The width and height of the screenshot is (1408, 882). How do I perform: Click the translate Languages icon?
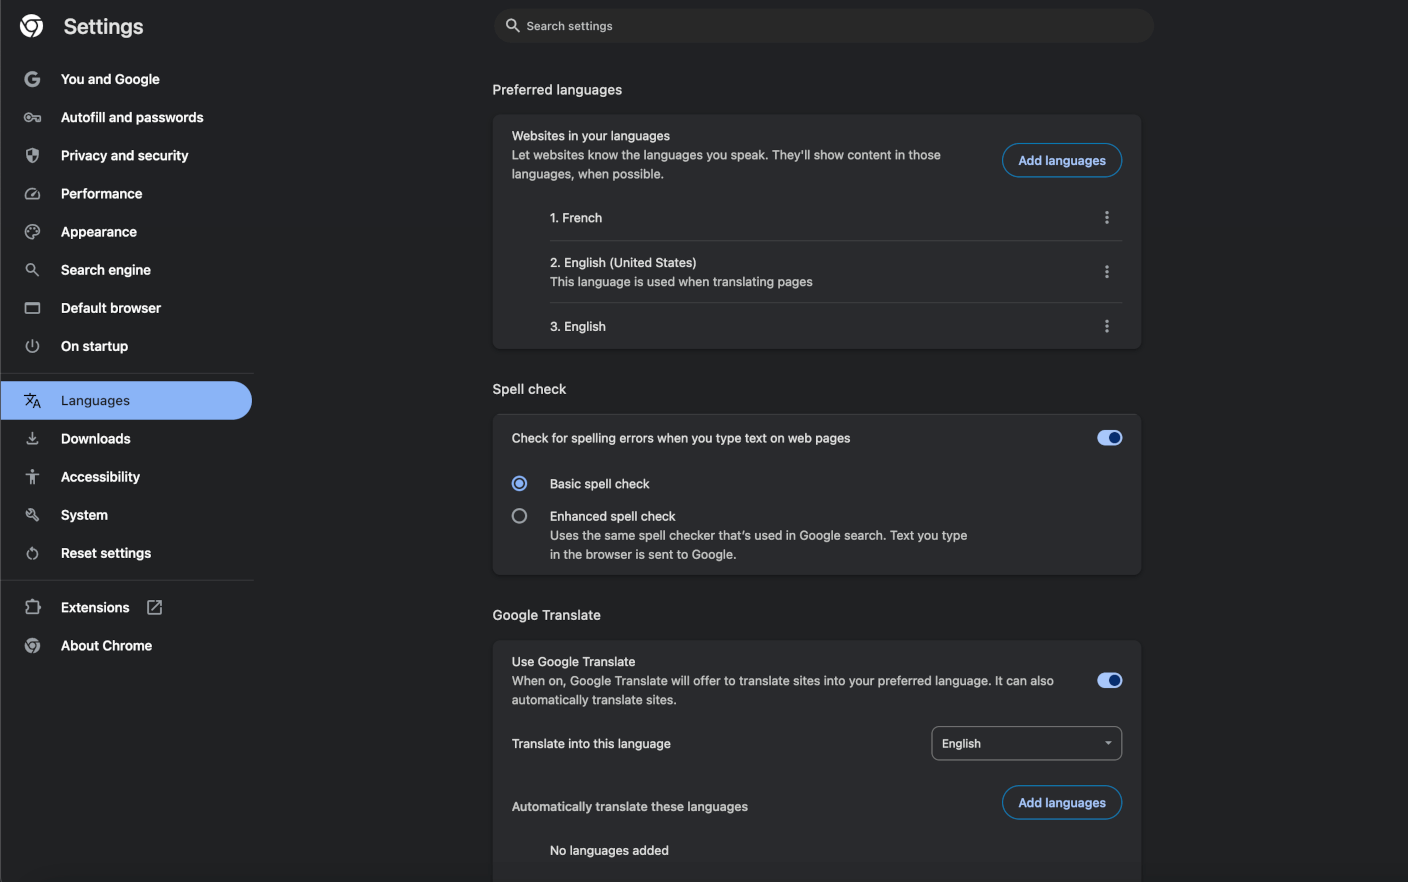tap(32, 400)
